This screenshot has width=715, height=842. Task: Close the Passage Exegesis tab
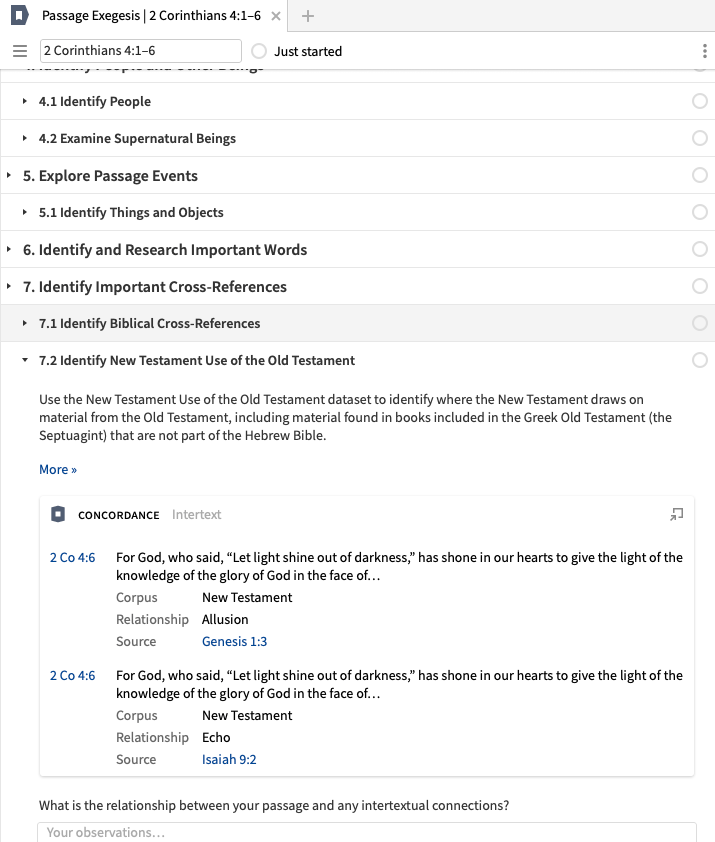[276, 16]
